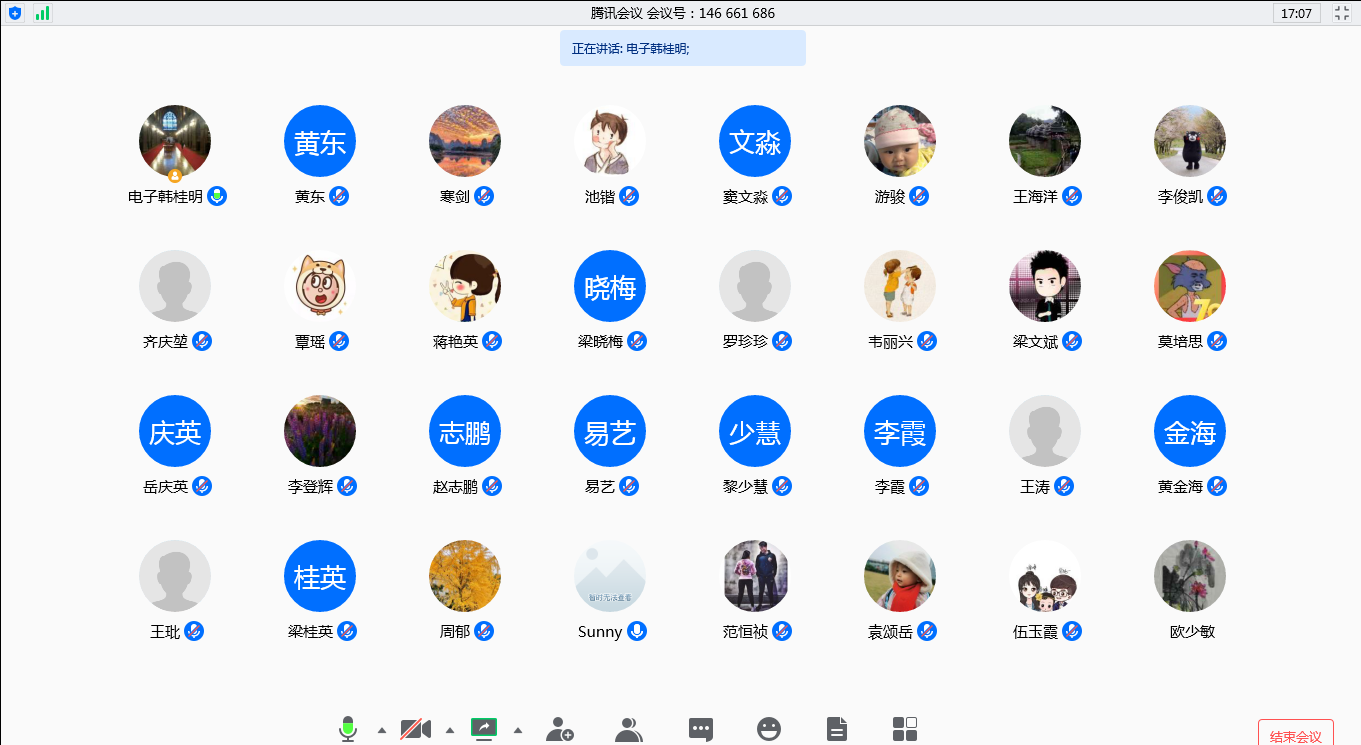This screenshot has width=1361, height=745.
Task: Open the participants list icon
Action: coord(629,730)
